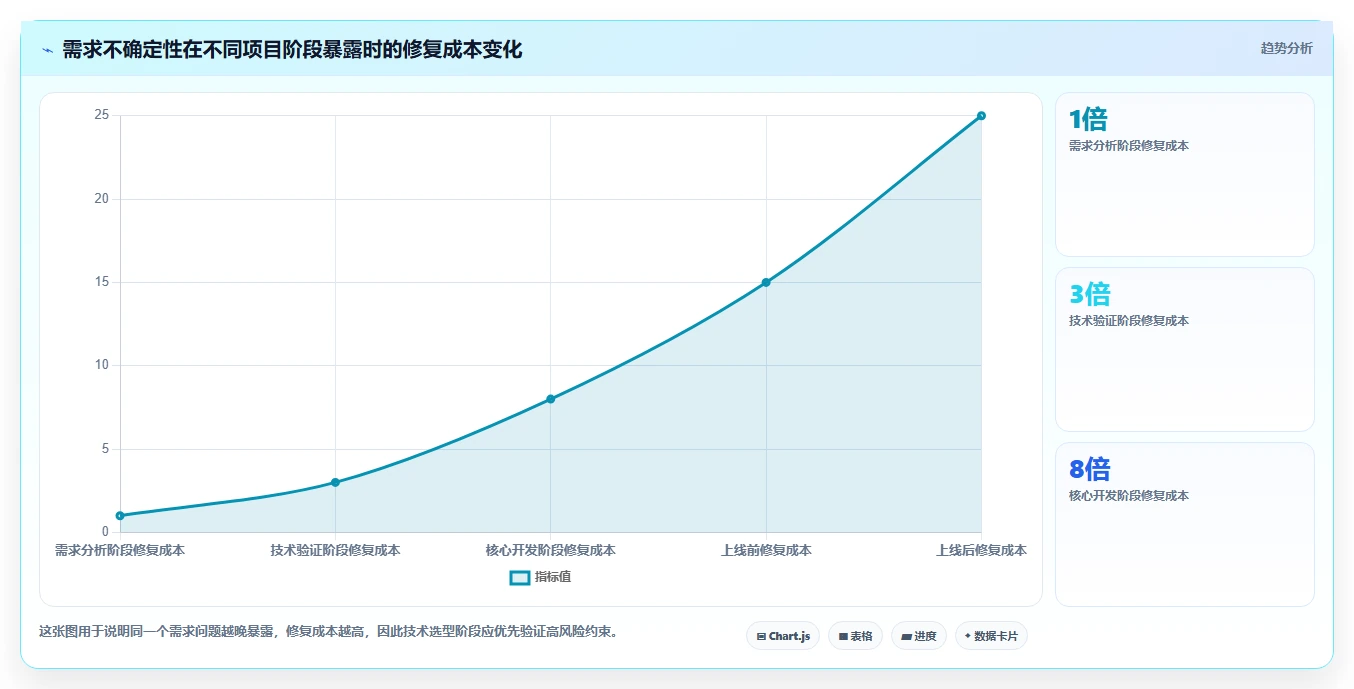This screenshot has width=1354, height=689.
Task: Click data point for 需求分析阶段修复成本
Action: click(x=120, y=516)
